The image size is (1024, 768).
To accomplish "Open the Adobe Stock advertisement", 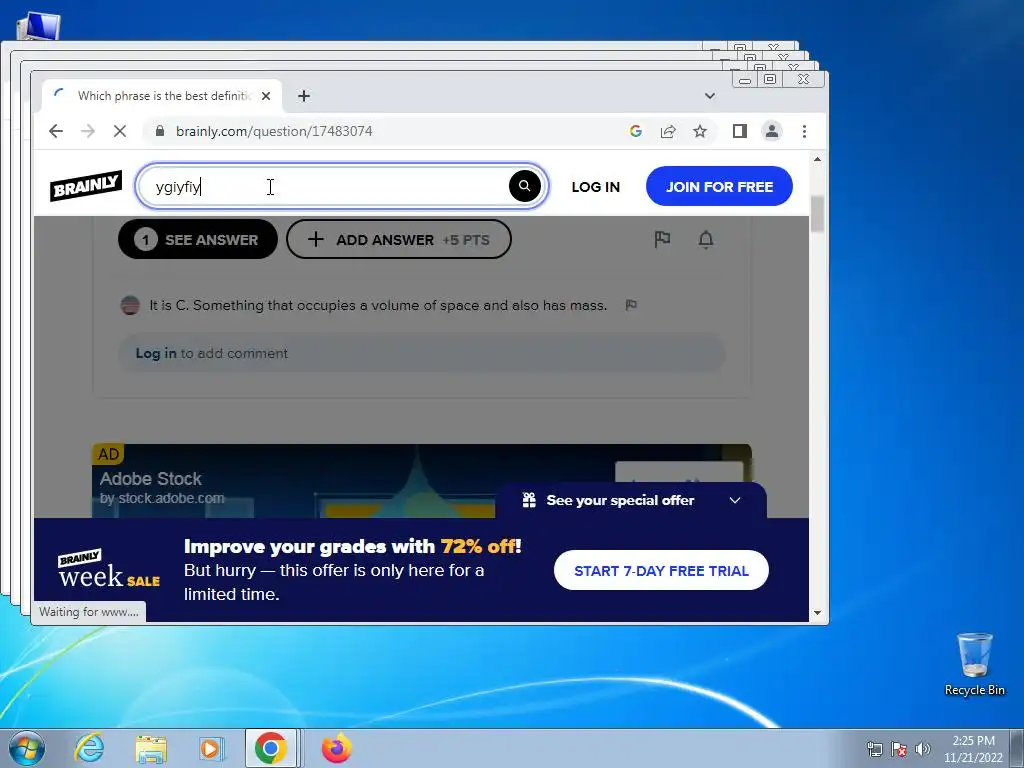I will coord(421,481).
